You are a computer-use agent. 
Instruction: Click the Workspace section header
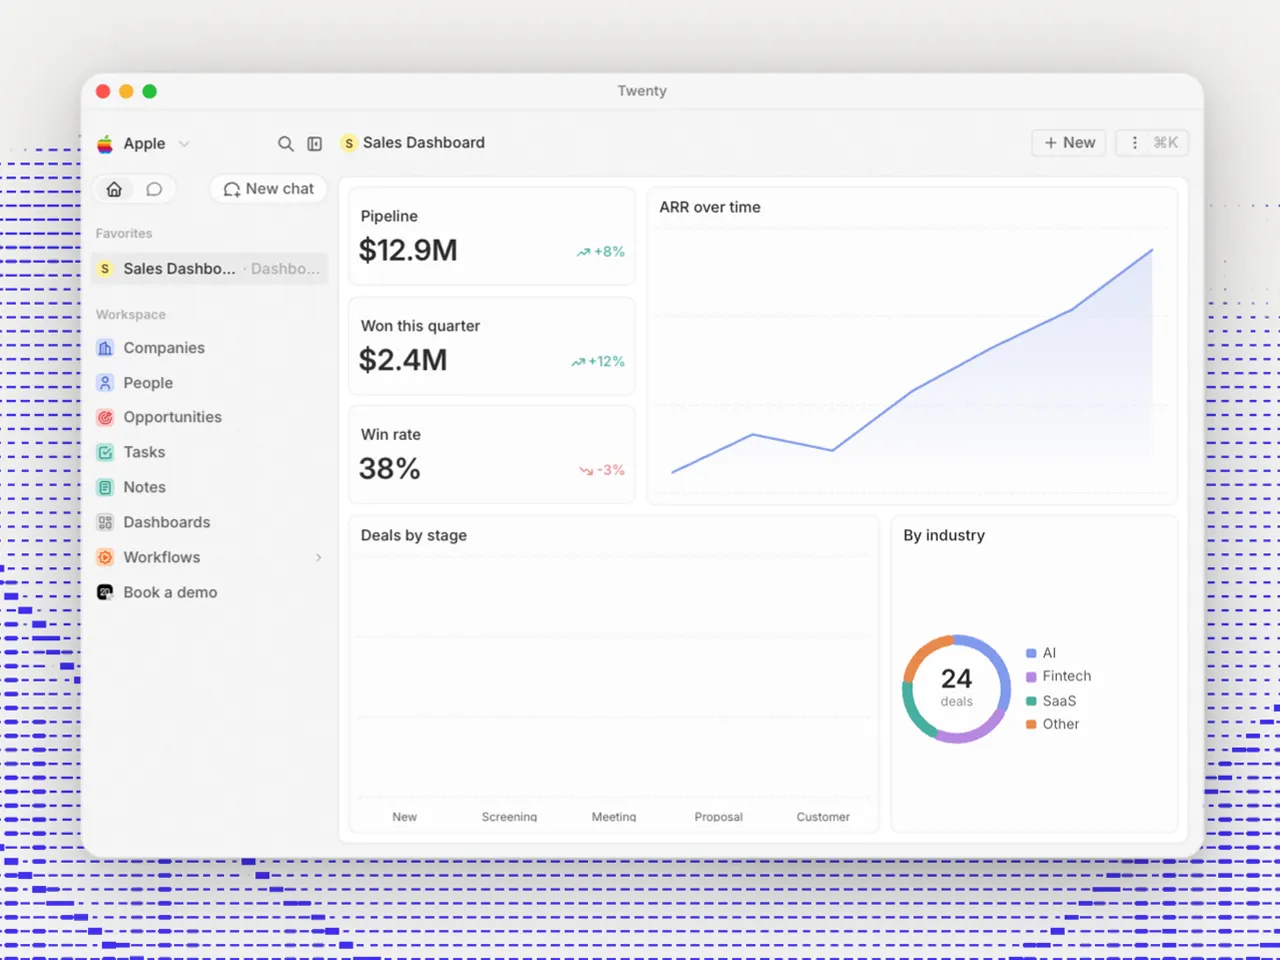tap(131, 314)
